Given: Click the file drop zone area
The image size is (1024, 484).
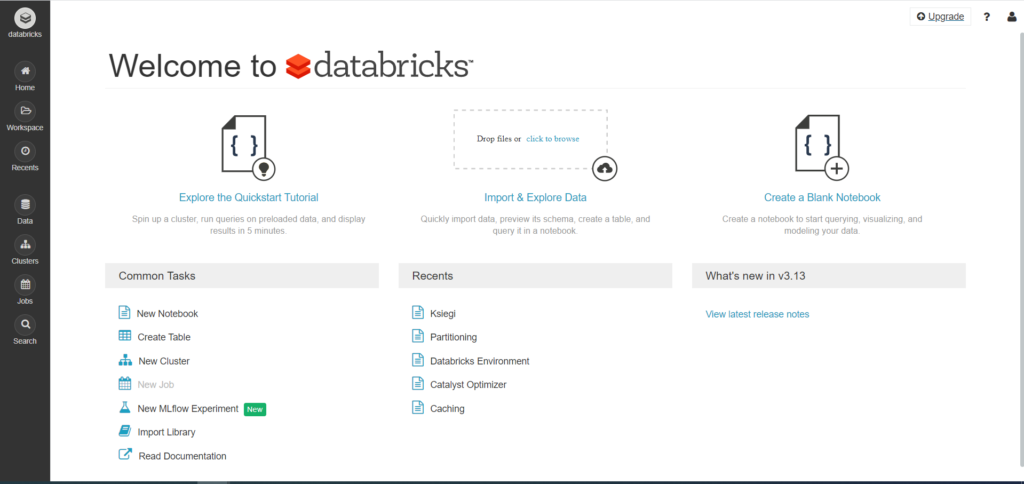Looking at the screenshot, I should click(531, 139).
